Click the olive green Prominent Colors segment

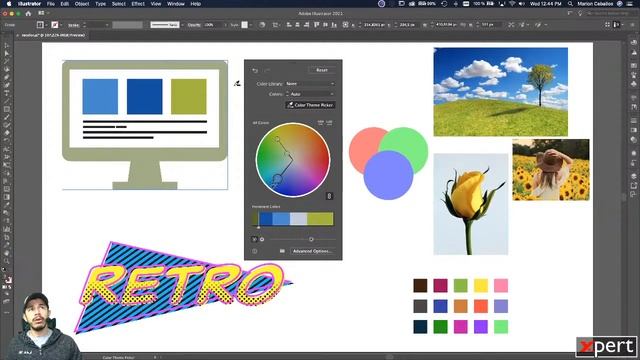pyautogui.click(x=320, y=219)
